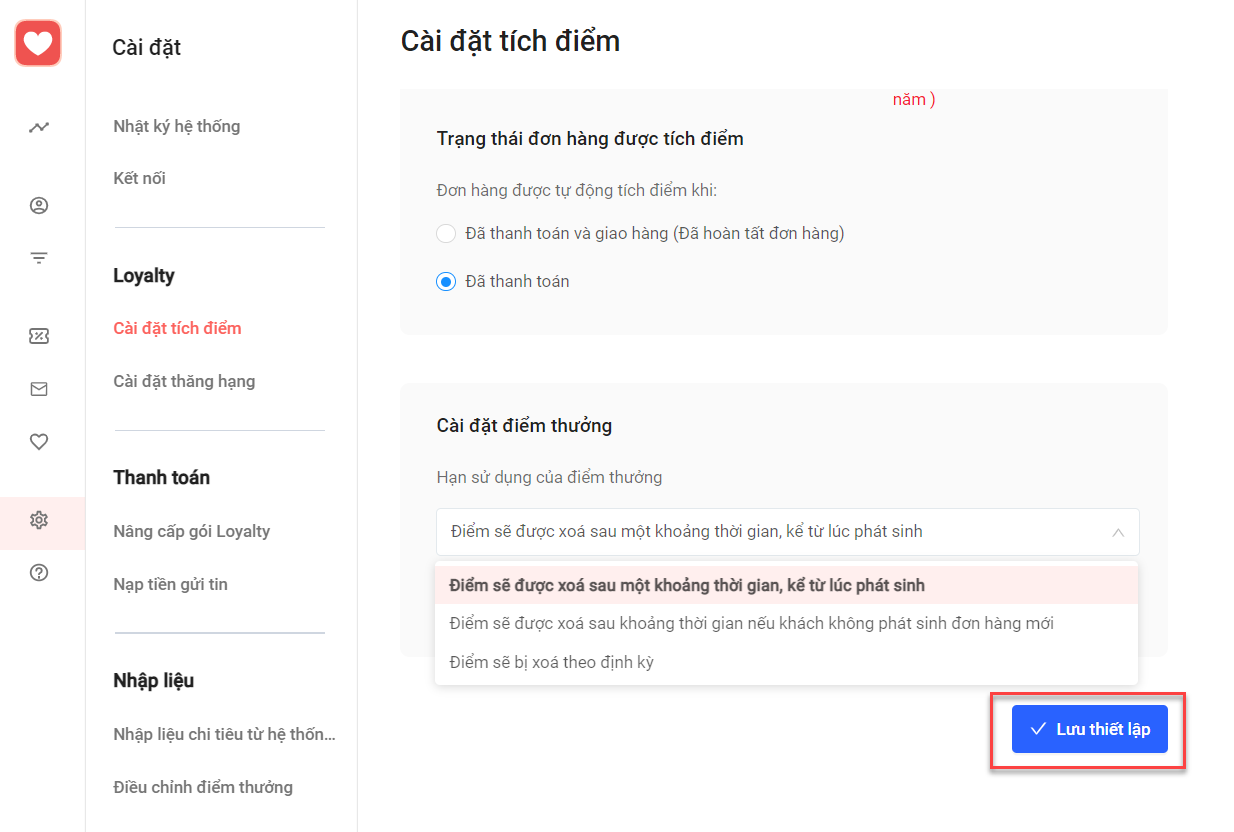
Task: Open the help question mark icon
Action: tap(39, 573)
